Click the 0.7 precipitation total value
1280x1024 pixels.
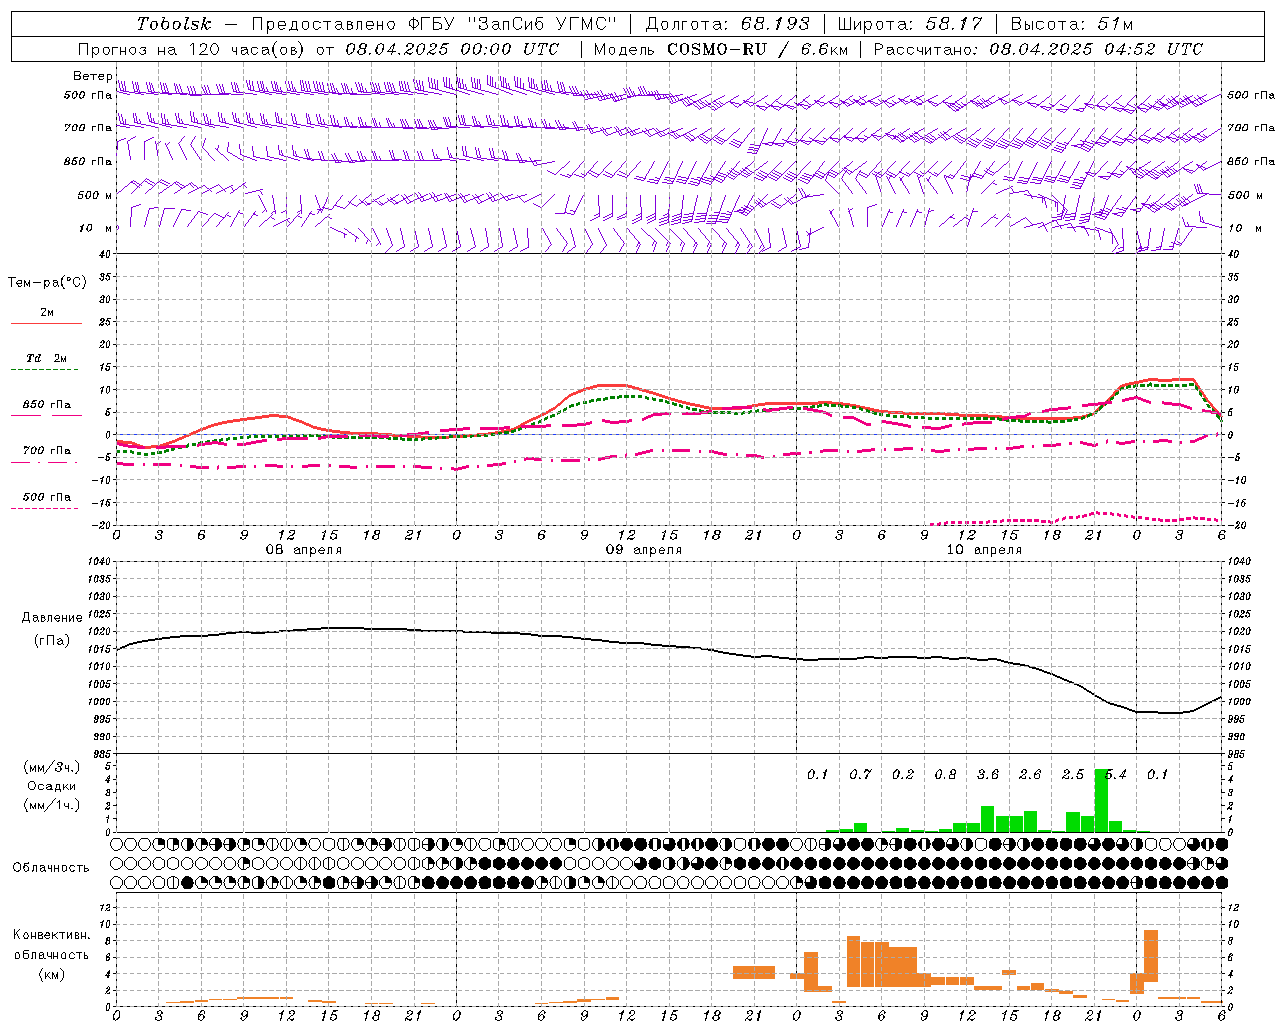[860, 775]
